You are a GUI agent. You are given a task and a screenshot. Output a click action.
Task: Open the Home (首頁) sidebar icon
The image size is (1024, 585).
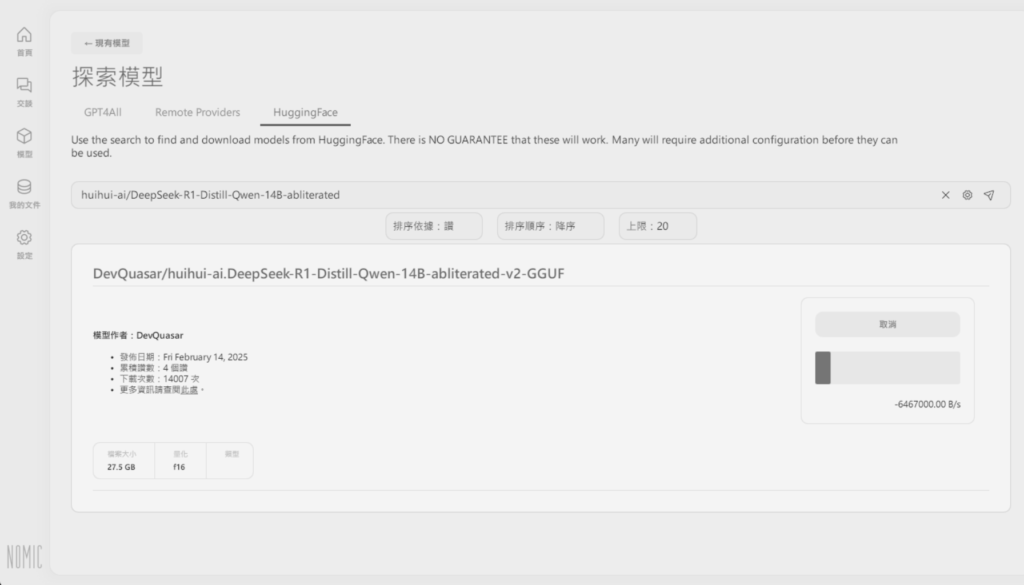click(24, 41)
